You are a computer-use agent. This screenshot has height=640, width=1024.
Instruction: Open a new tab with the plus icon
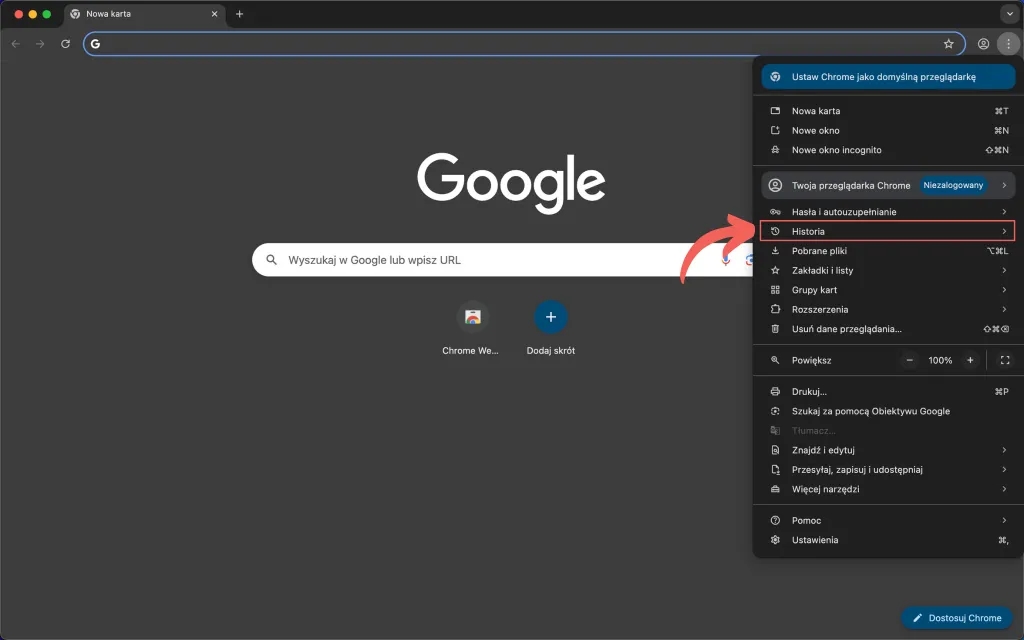[x=238, y=14]
